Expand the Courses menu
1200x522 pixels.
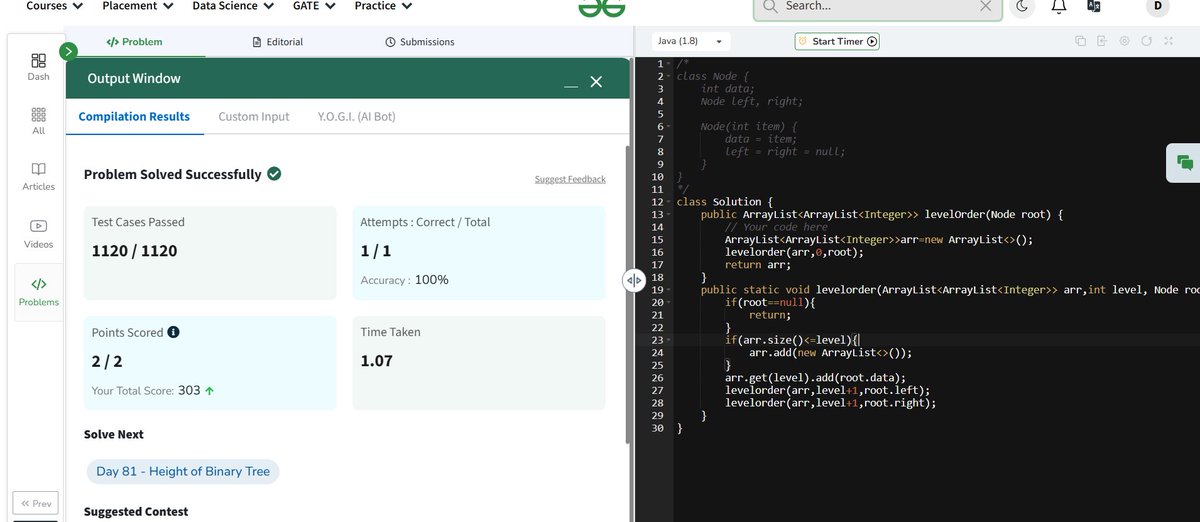[x=54, y=6]
